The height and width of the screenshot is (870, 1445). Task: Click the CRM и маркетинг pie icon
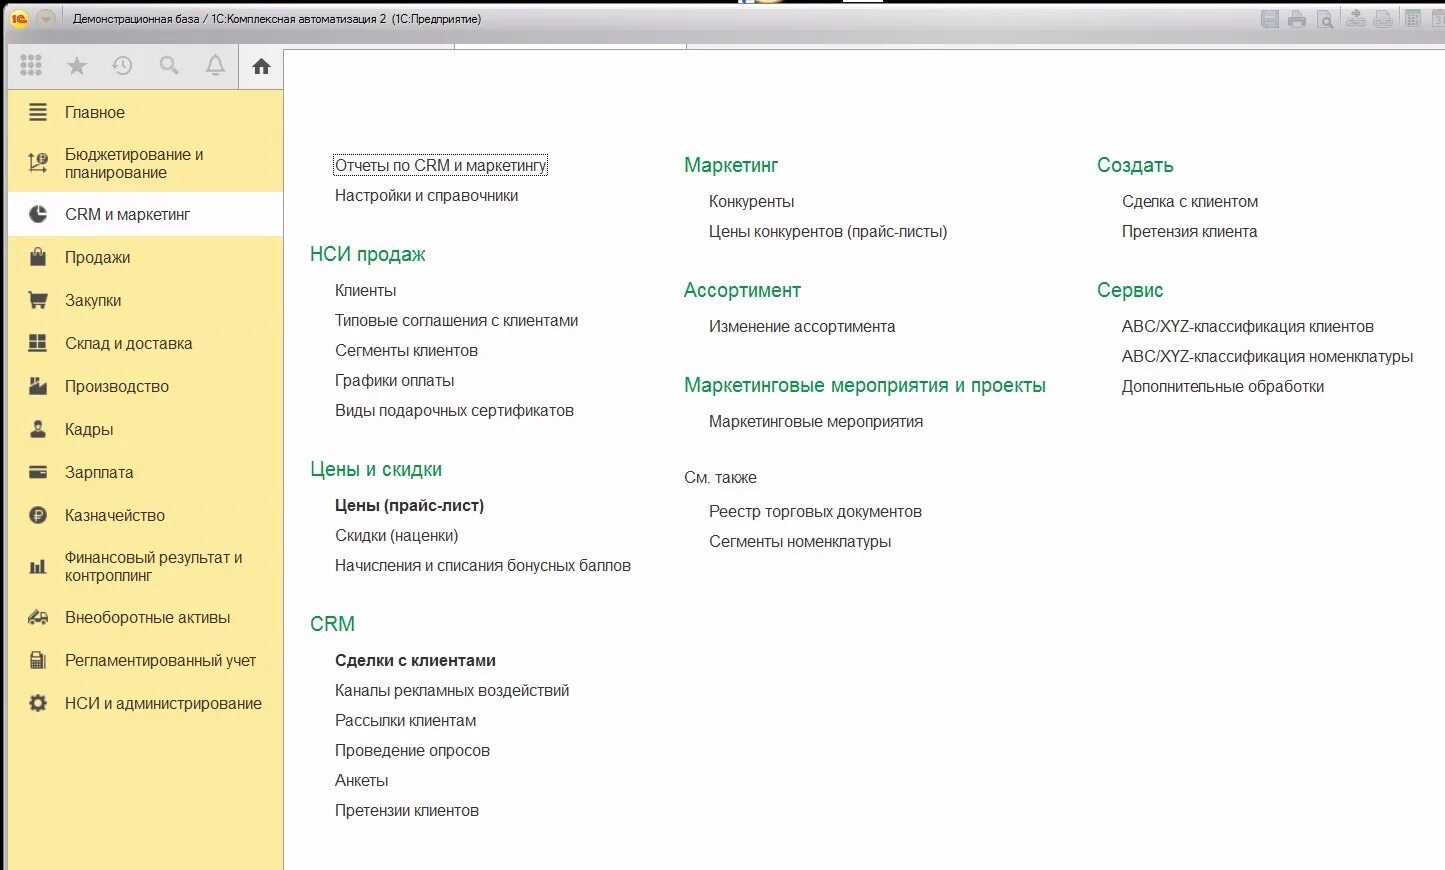click(38, 214)
